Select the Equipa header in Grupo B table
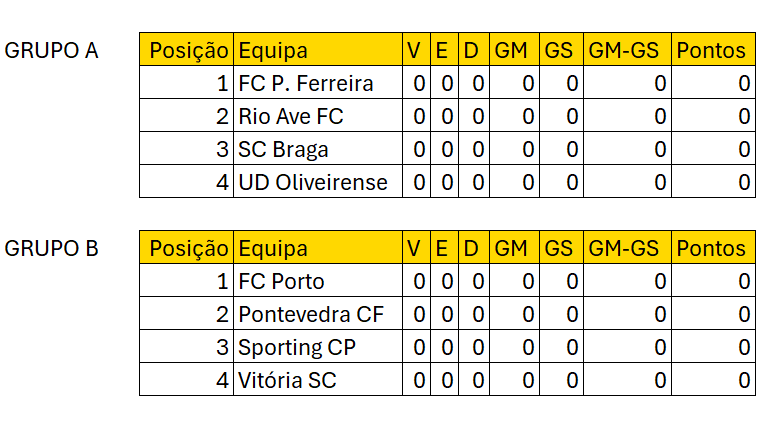Image resolution: width=776 pixels, height=425 pixels. 273,248
